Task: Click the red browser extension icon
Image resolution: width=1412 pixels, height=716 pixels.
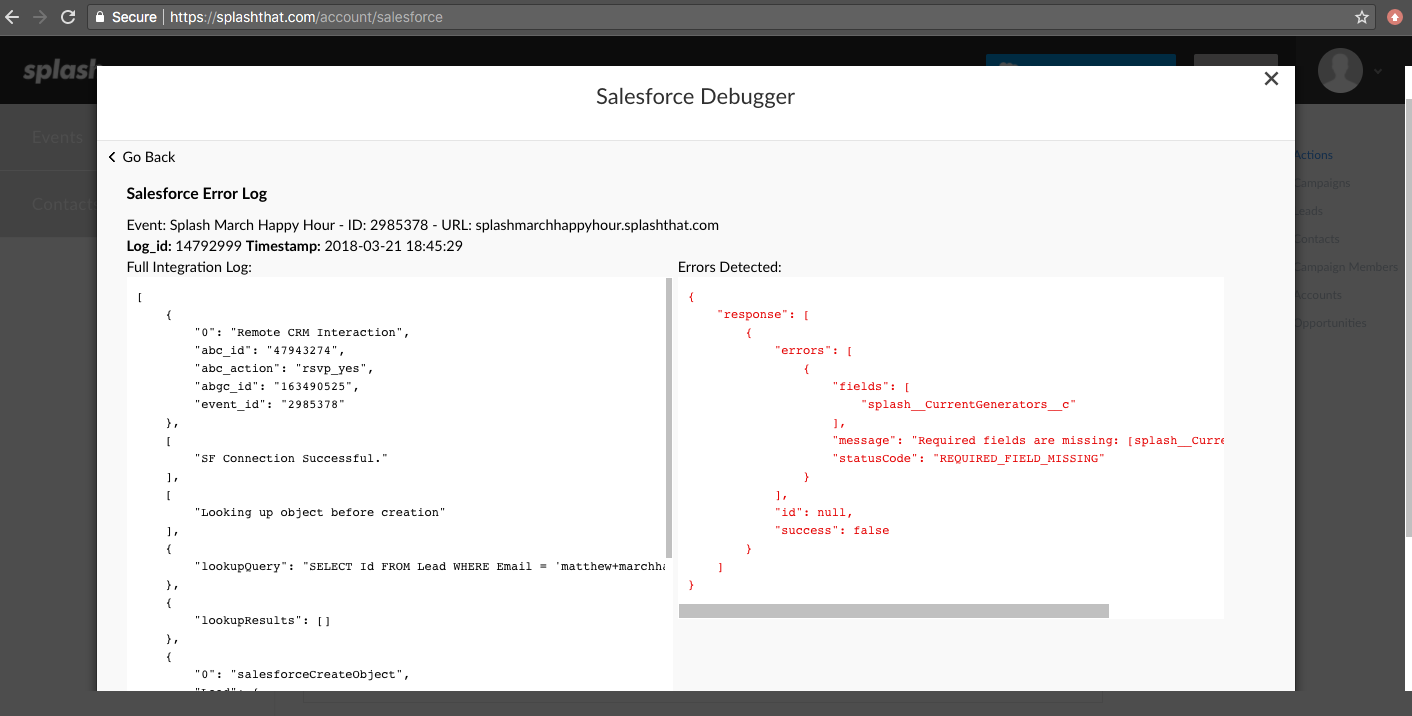Action: pos(1395,17)
